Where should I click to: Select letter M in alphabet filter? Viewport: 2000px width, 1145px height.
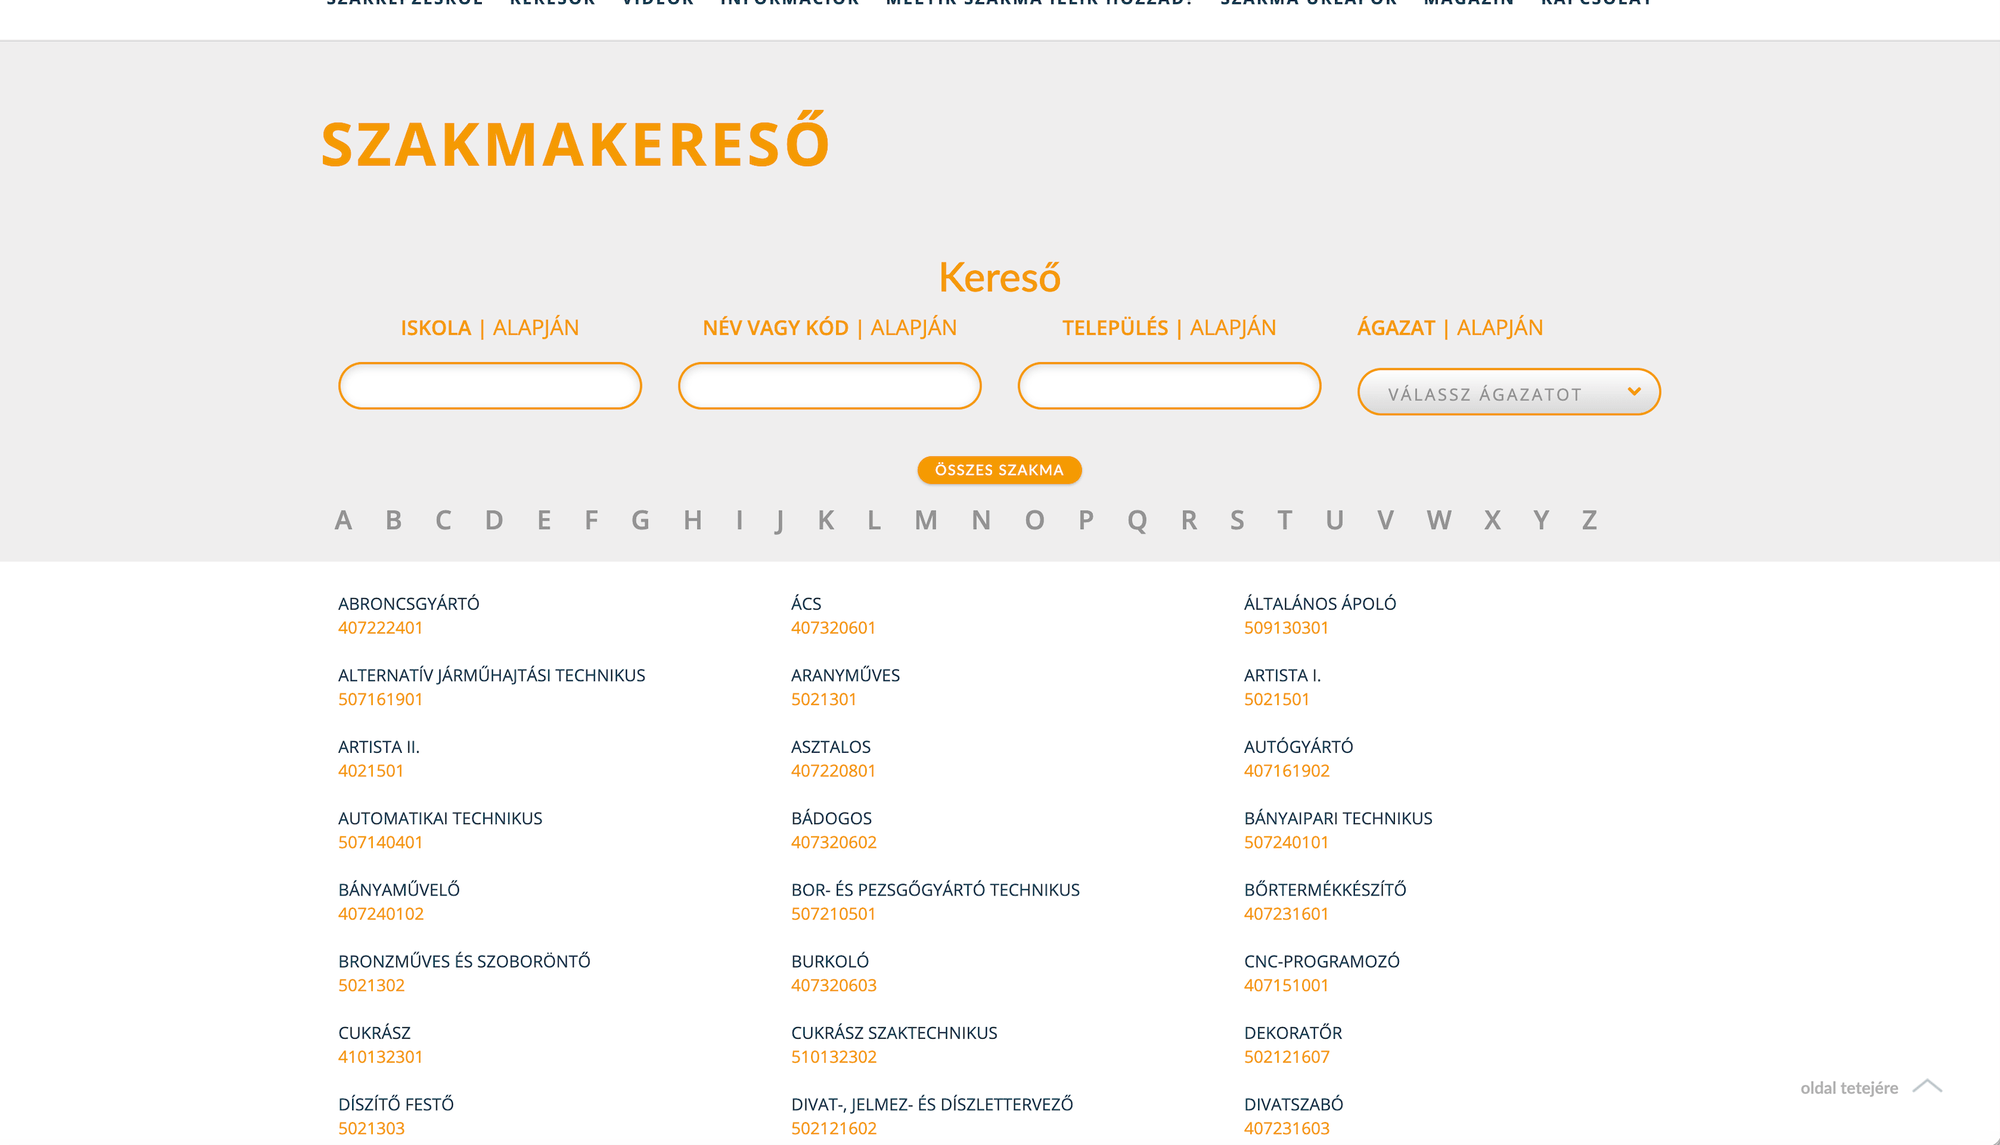[x=926, y=520]
